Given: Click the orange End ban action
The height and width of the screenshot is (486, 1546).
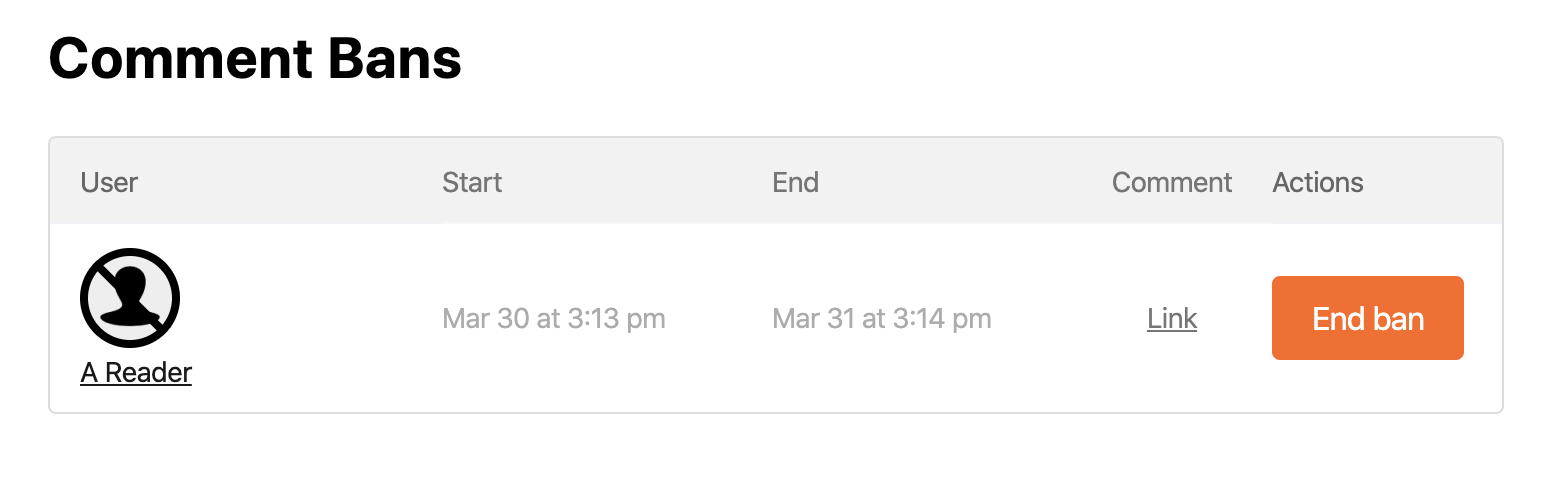Looking at the screenshot, I should coord(1368,318).
